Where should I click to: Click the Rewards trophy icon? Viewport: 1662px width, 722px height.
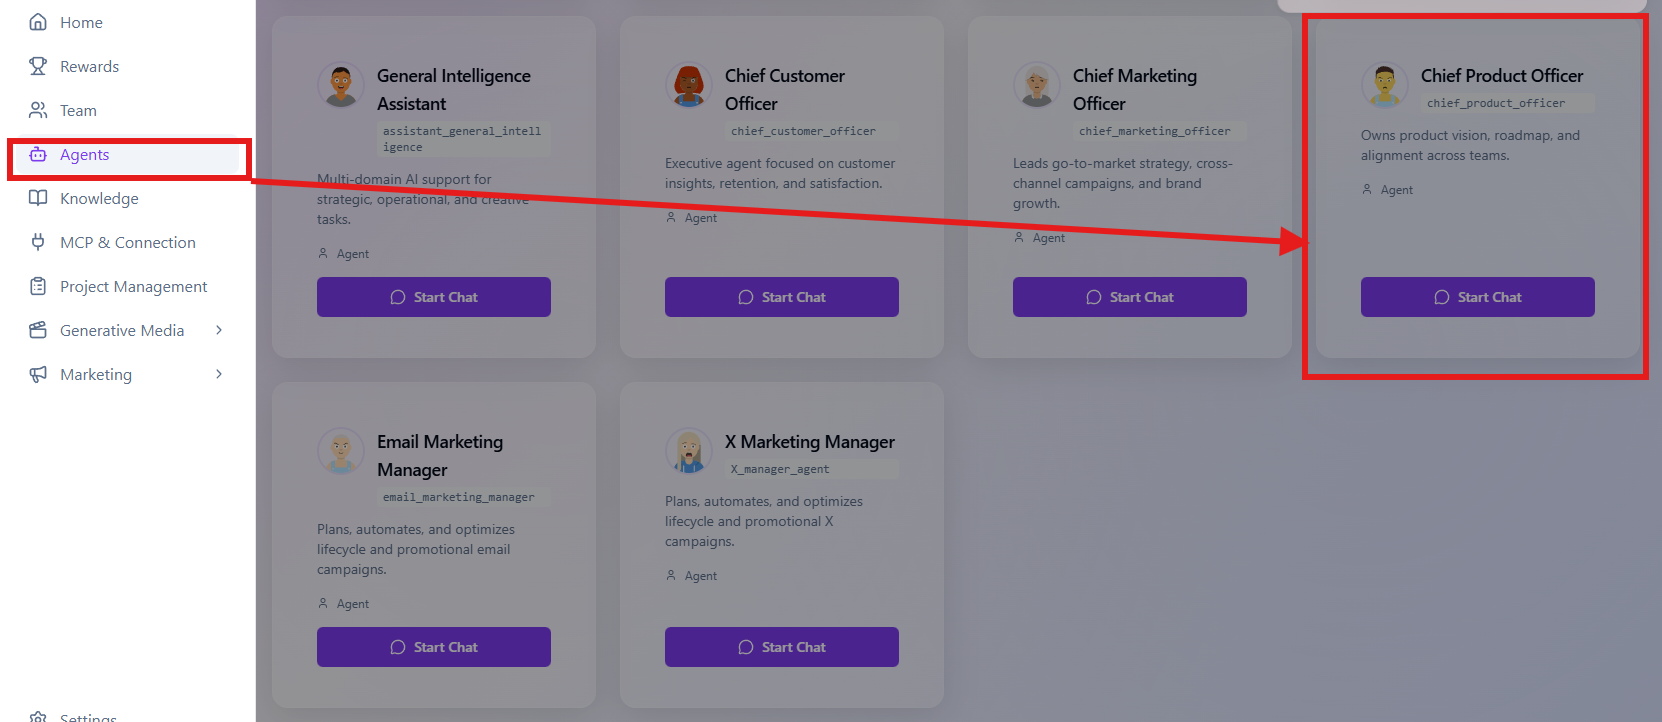click(x=36, y=66)
